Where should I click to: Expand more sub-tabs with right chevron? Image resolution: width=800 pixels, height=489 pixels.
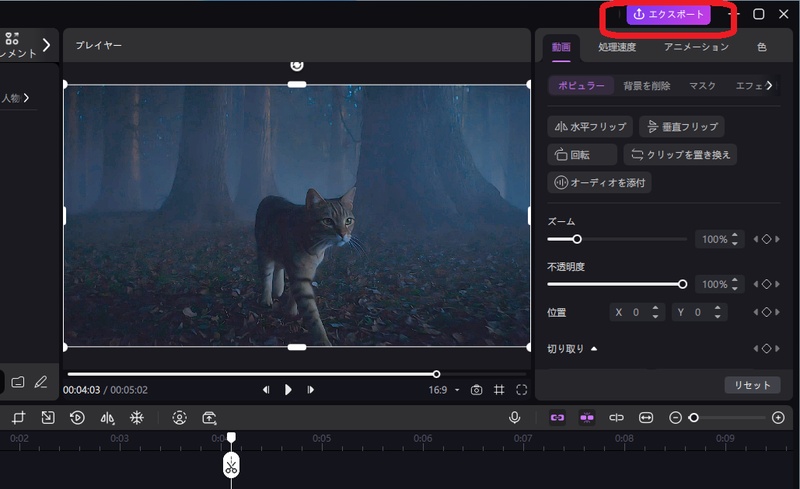click(769, 86)
